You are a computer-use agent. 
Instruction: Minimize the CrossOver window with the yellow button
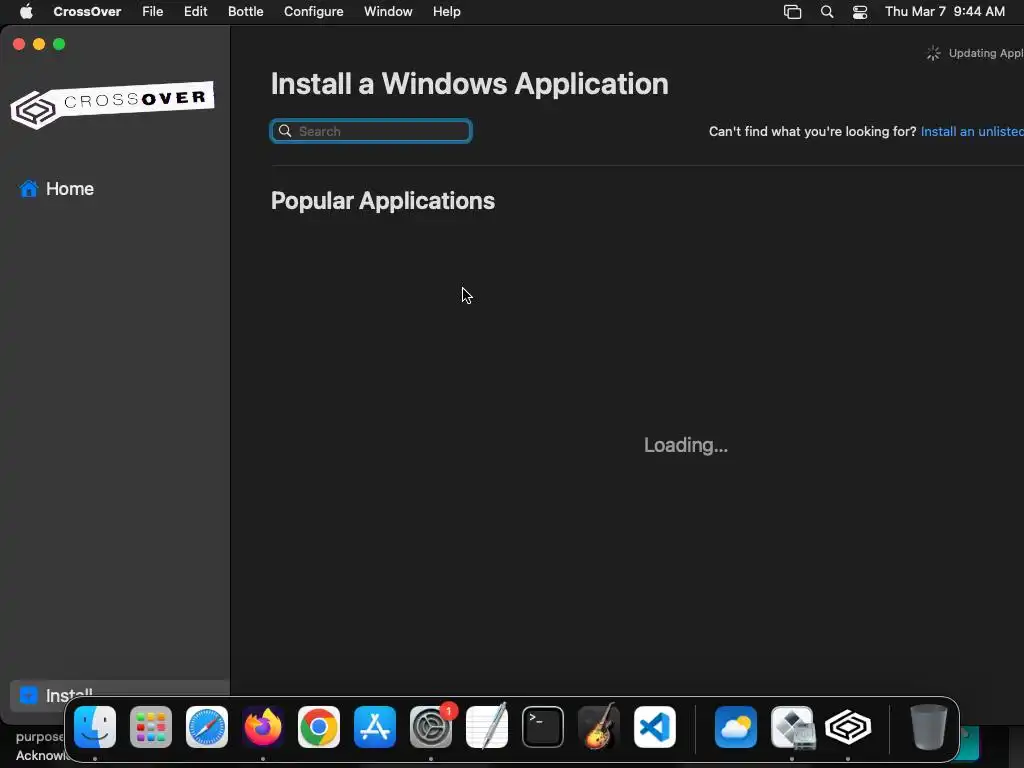pyautogui.click(x=39, y=44)
